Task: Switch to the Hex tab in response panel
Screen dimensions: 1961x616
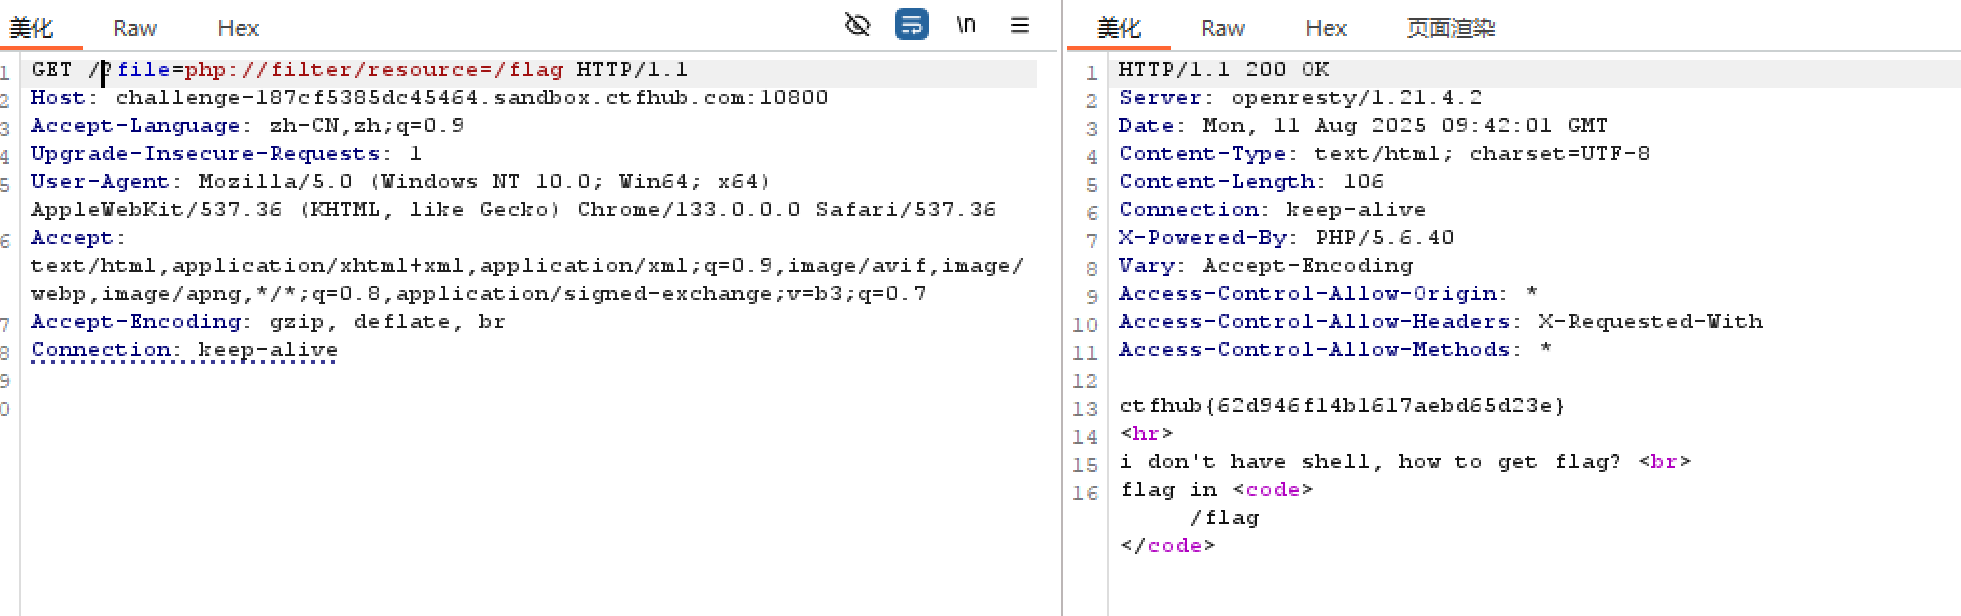Action: coord(1326,28)
